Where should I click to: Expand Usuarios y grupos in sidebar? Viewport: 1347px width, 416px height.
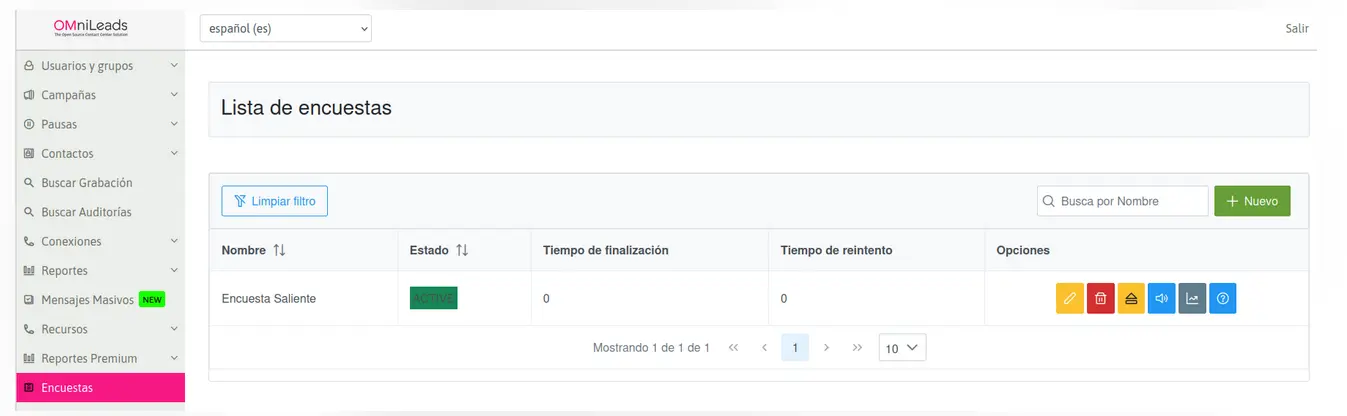coord(100,66)
